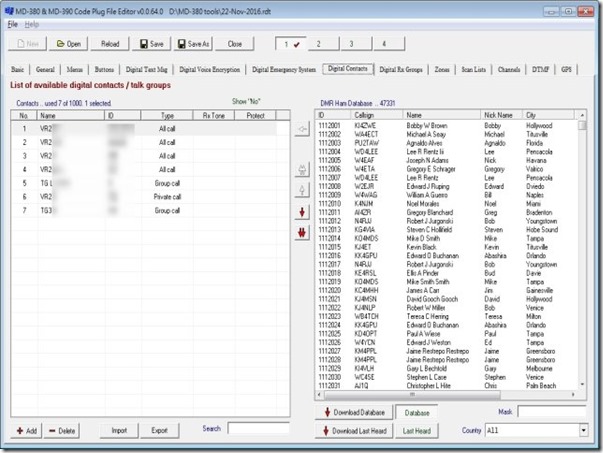Click the double up arrow move-to-top button
Image resolution: width=603 pixels, height=453 pixels.
click(x=302, y=170)
